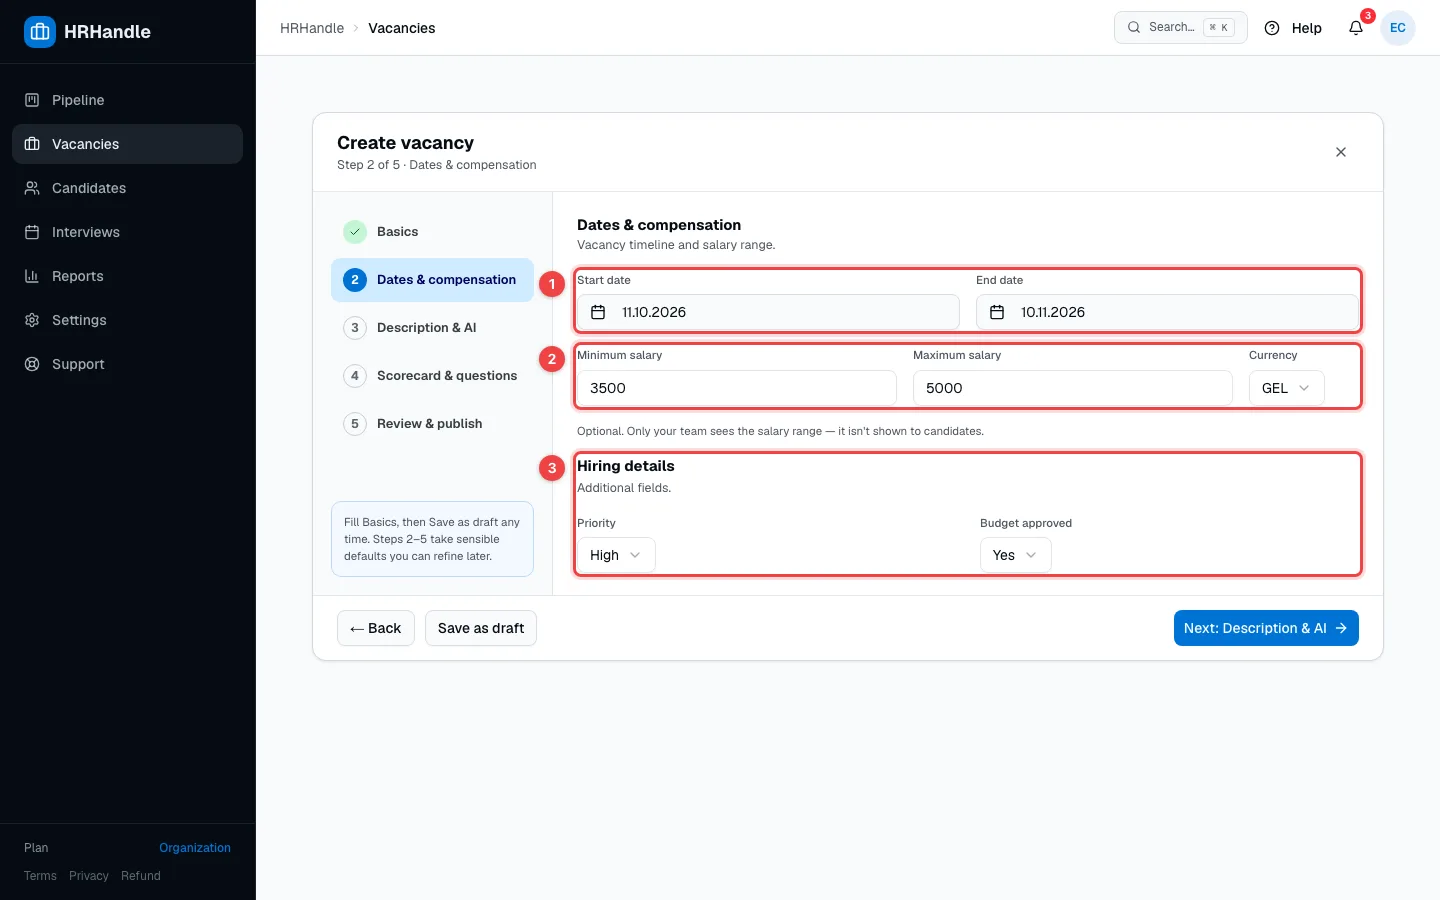Click the calendar icon in End date
Image resolution: width=1440 pixels, height=900 pixels.
[997, 312]
